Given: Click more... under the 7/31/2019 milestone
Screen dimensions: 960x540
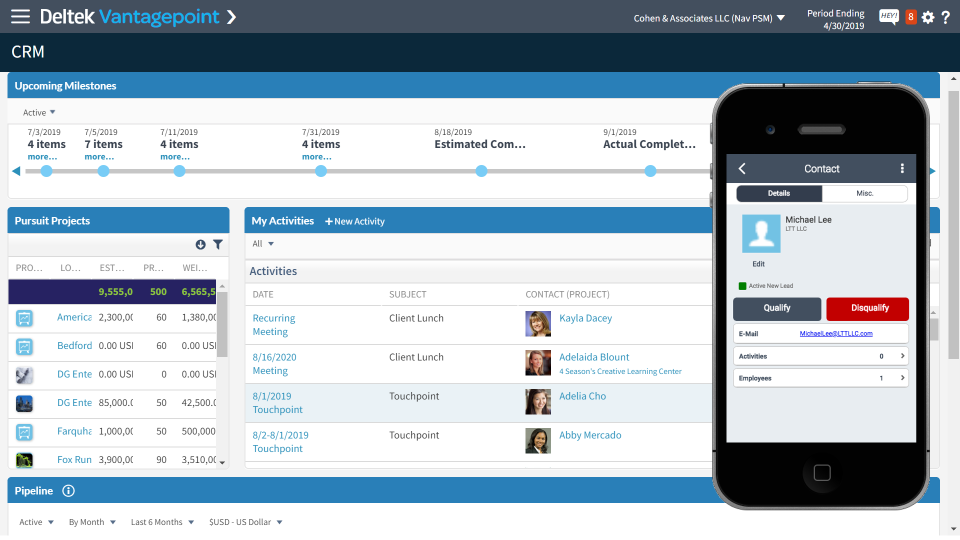Looking at the screenshot, I should click(317, 157).
